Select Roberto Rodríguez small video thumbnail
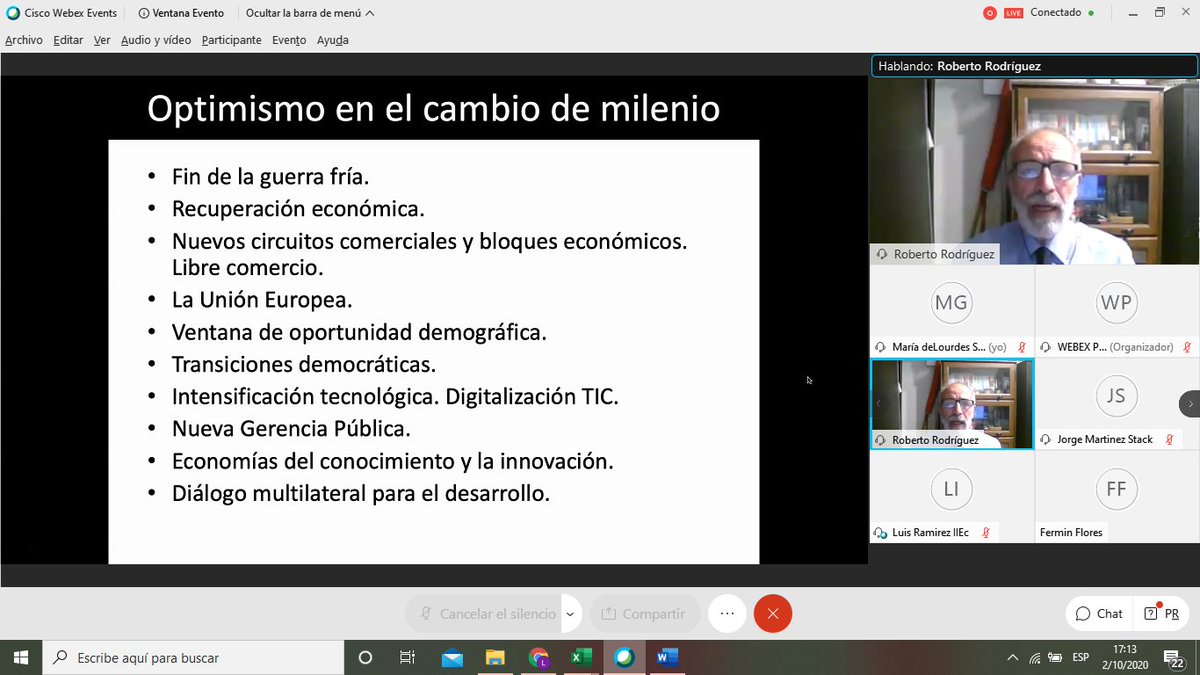The image size is (1200, 675). pos(952,404)
